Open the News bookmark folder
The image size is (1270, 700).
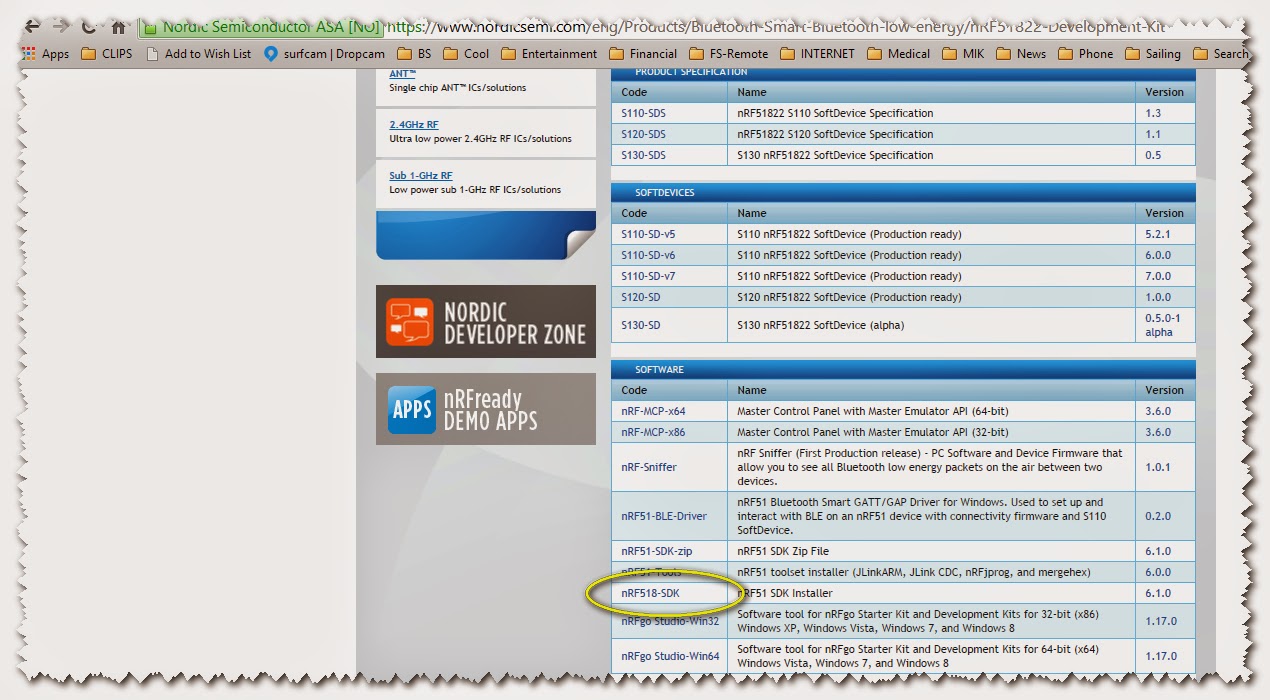point(1020,54)
